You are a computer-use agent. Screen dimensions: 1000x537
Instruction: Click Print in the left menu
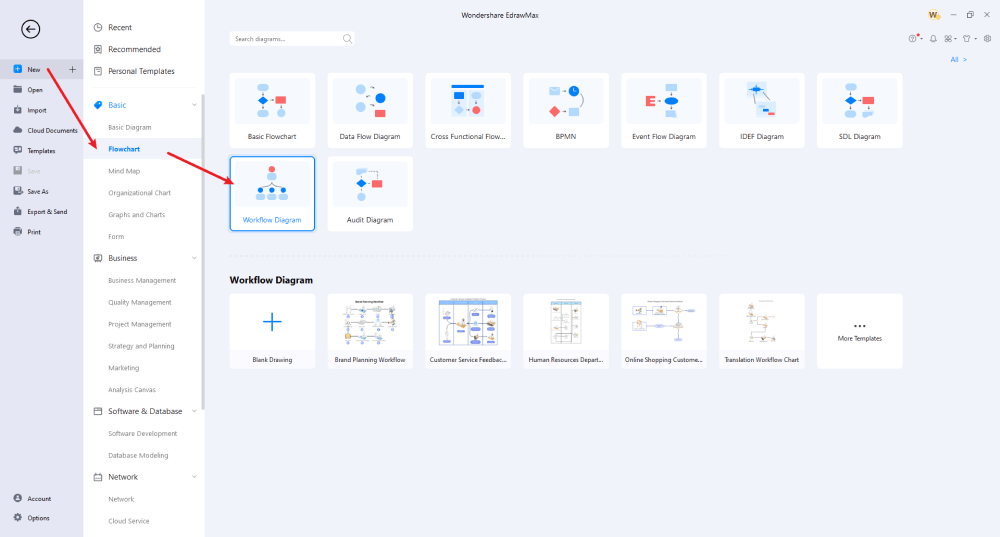(34, 232)
